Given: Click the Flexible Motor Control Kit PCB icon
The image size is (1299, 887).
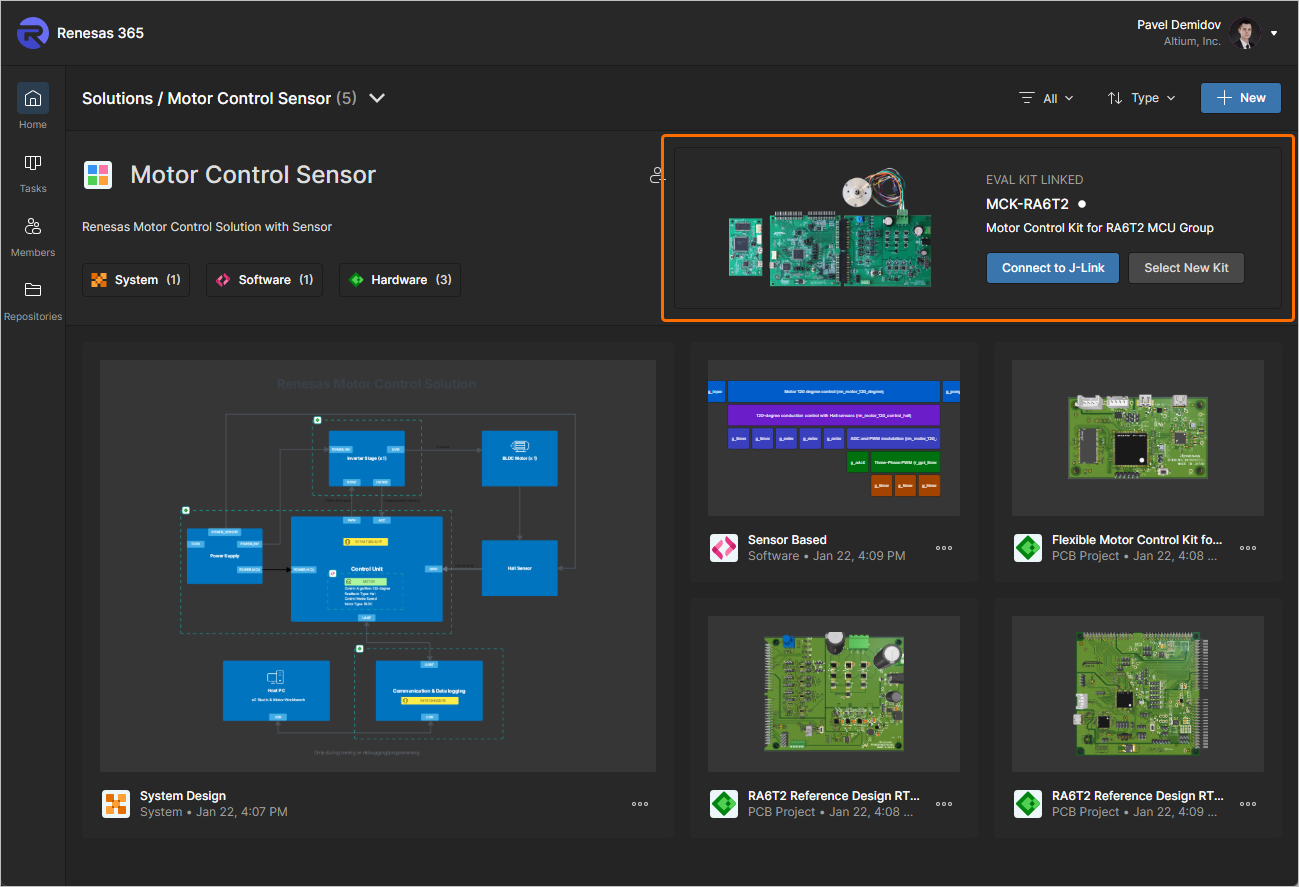Looking at the screenshot, I should (x=1028, y=548).
